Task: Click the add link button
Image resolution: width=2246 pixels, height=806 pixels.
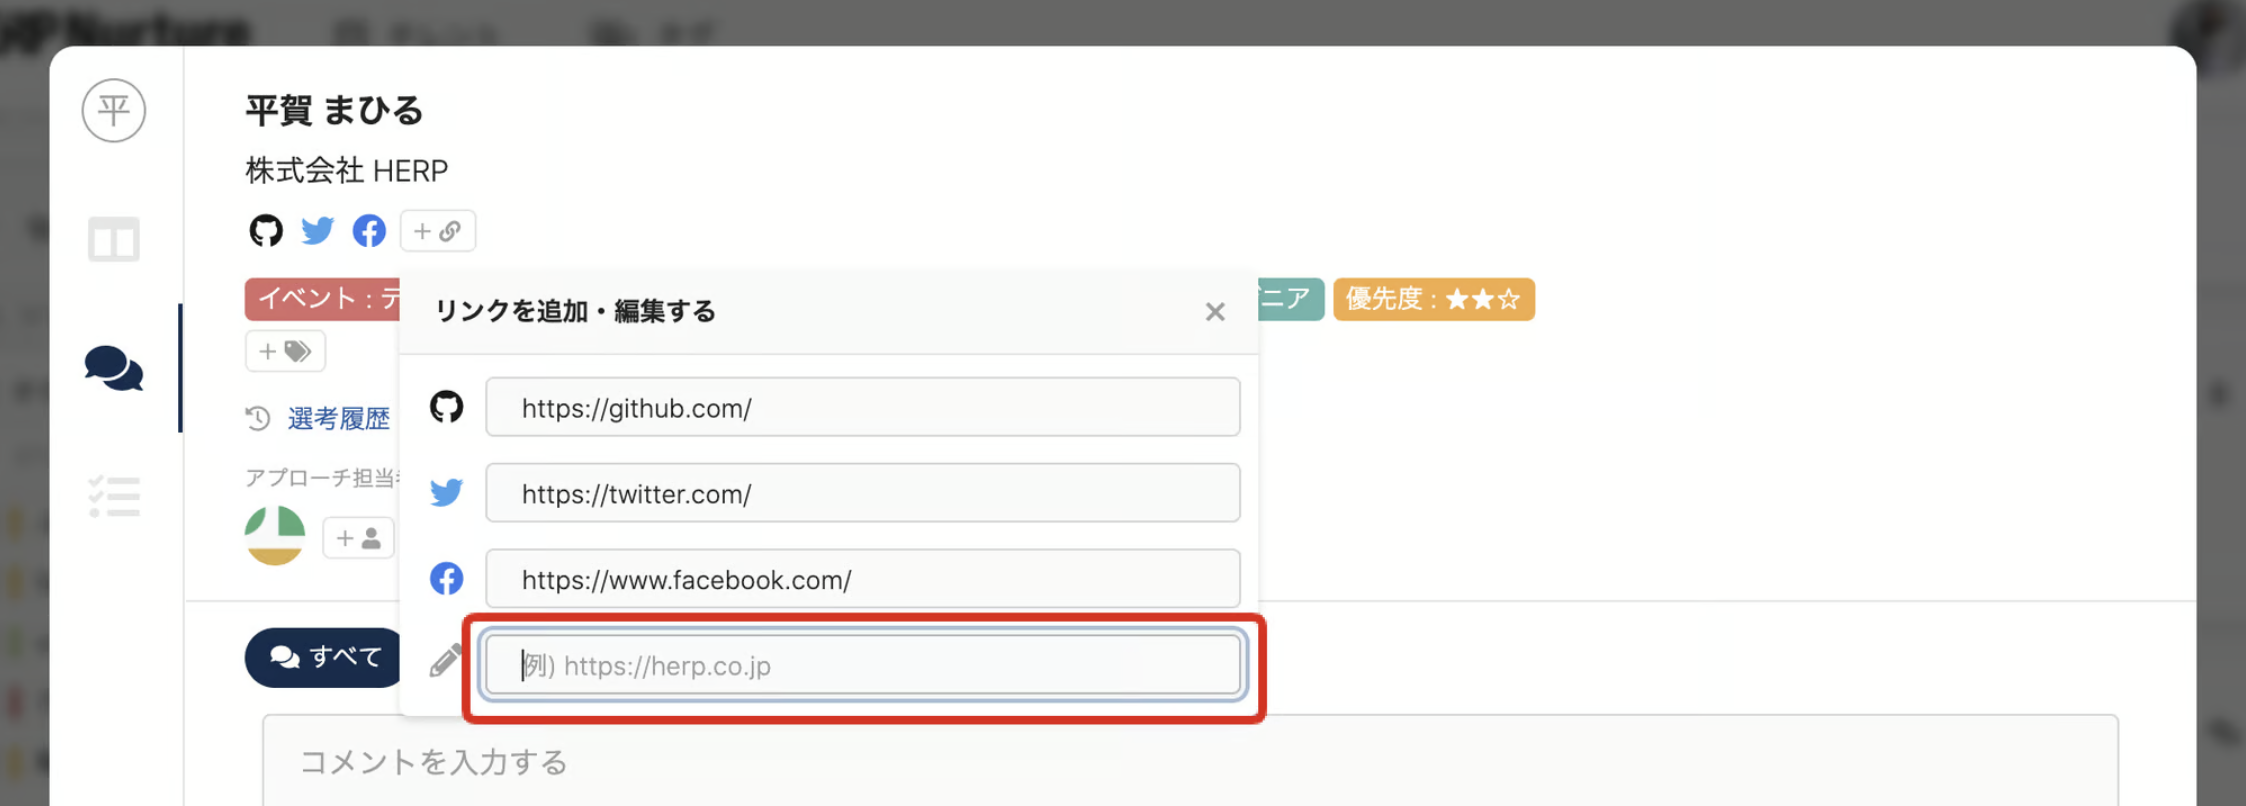Action: tap(437, 231)
